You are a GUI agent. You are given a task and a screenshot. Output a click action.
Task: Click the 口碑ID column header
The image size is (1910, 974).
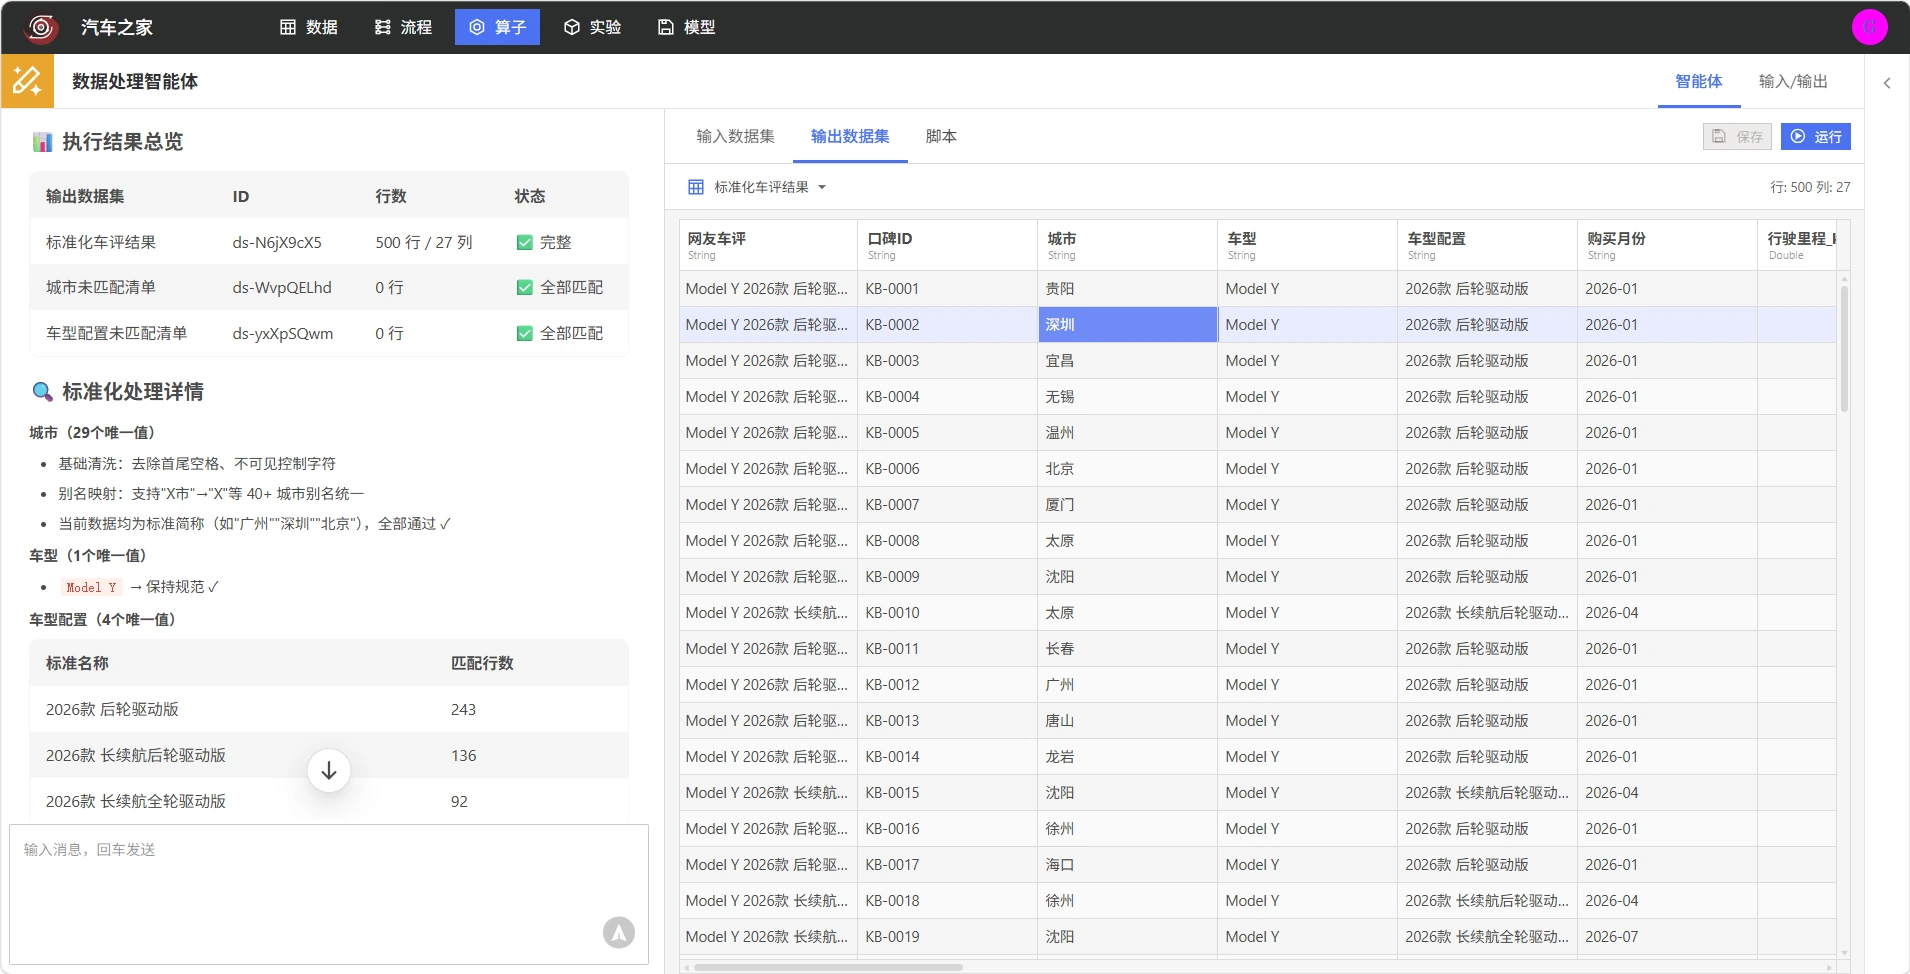[x=948, y=245]
